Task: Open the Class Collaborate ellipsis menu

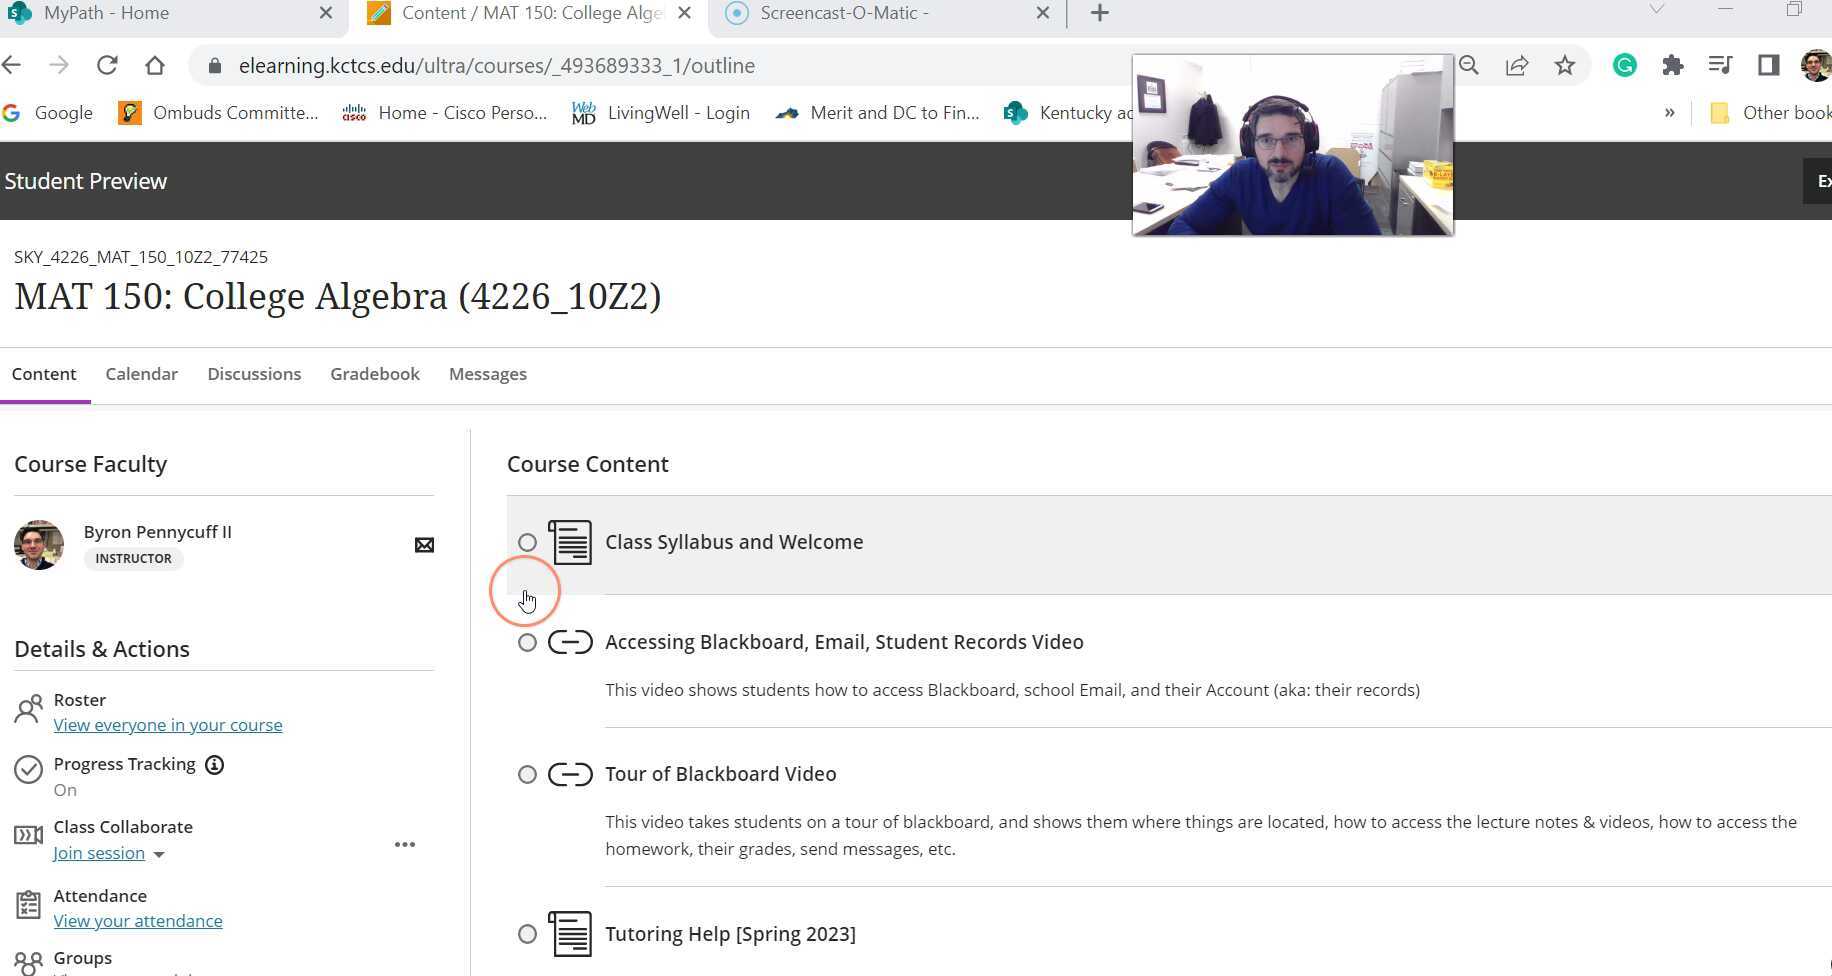Action: (405, 844)
